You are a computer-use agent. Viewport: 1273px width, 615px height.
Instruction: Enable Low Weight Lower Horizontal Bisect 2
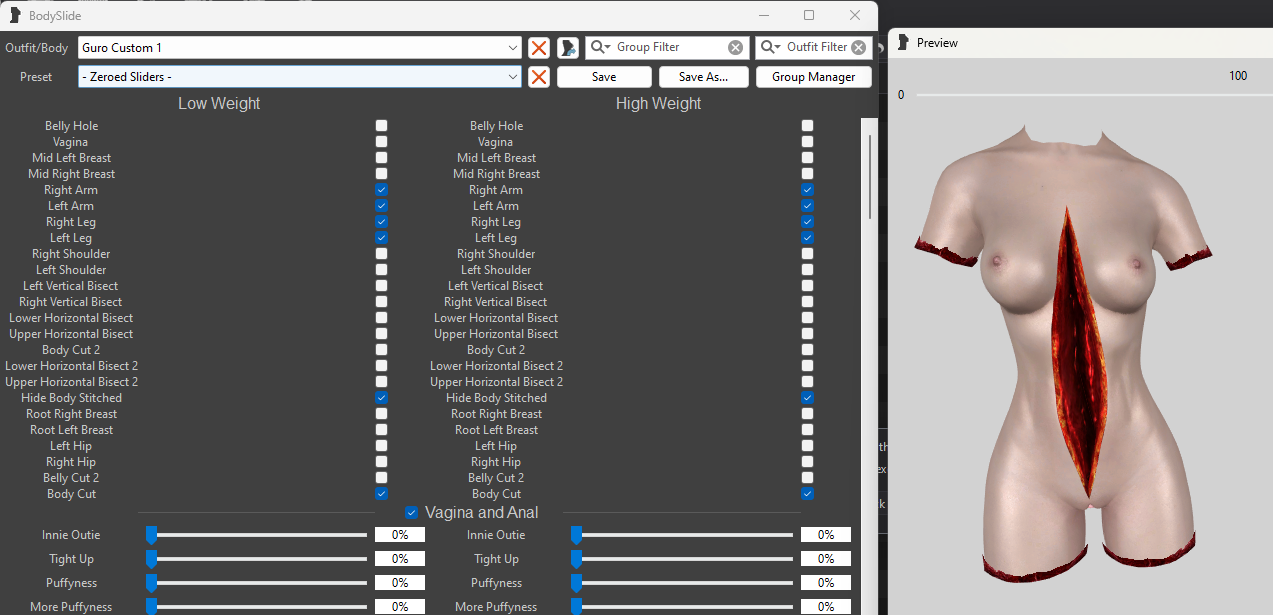point(381,366)
